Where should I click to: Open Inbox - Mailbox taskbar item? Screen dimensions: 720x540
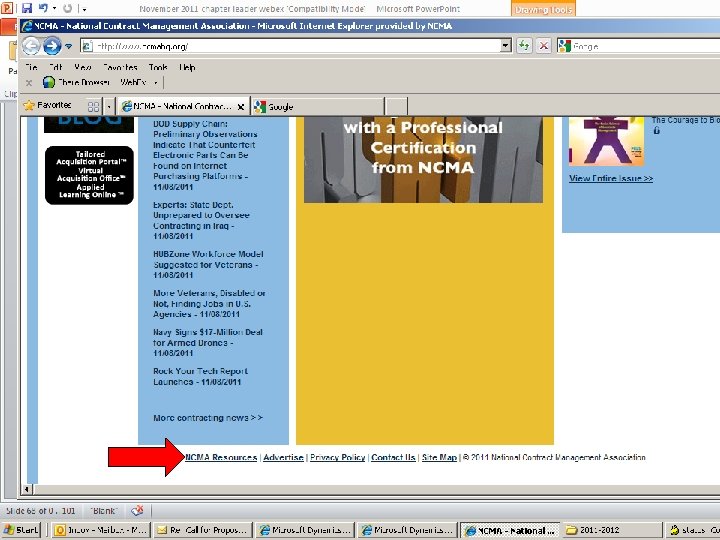[101, 530]
